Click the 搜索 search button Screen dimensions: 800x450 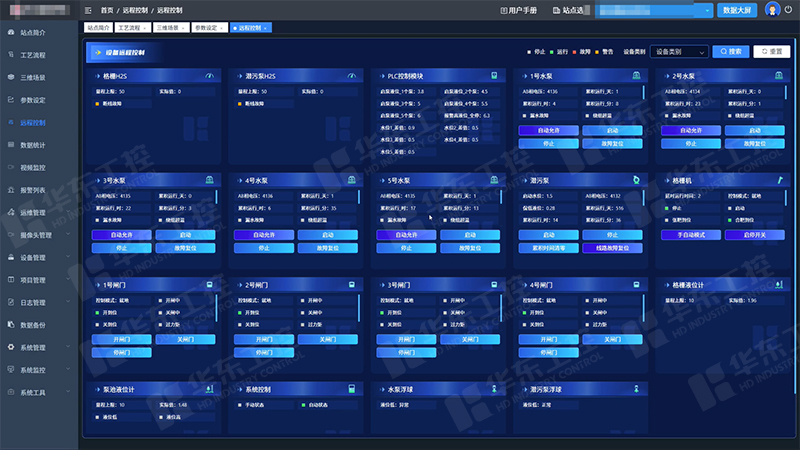pyautogui.click(x=730, y=51)
